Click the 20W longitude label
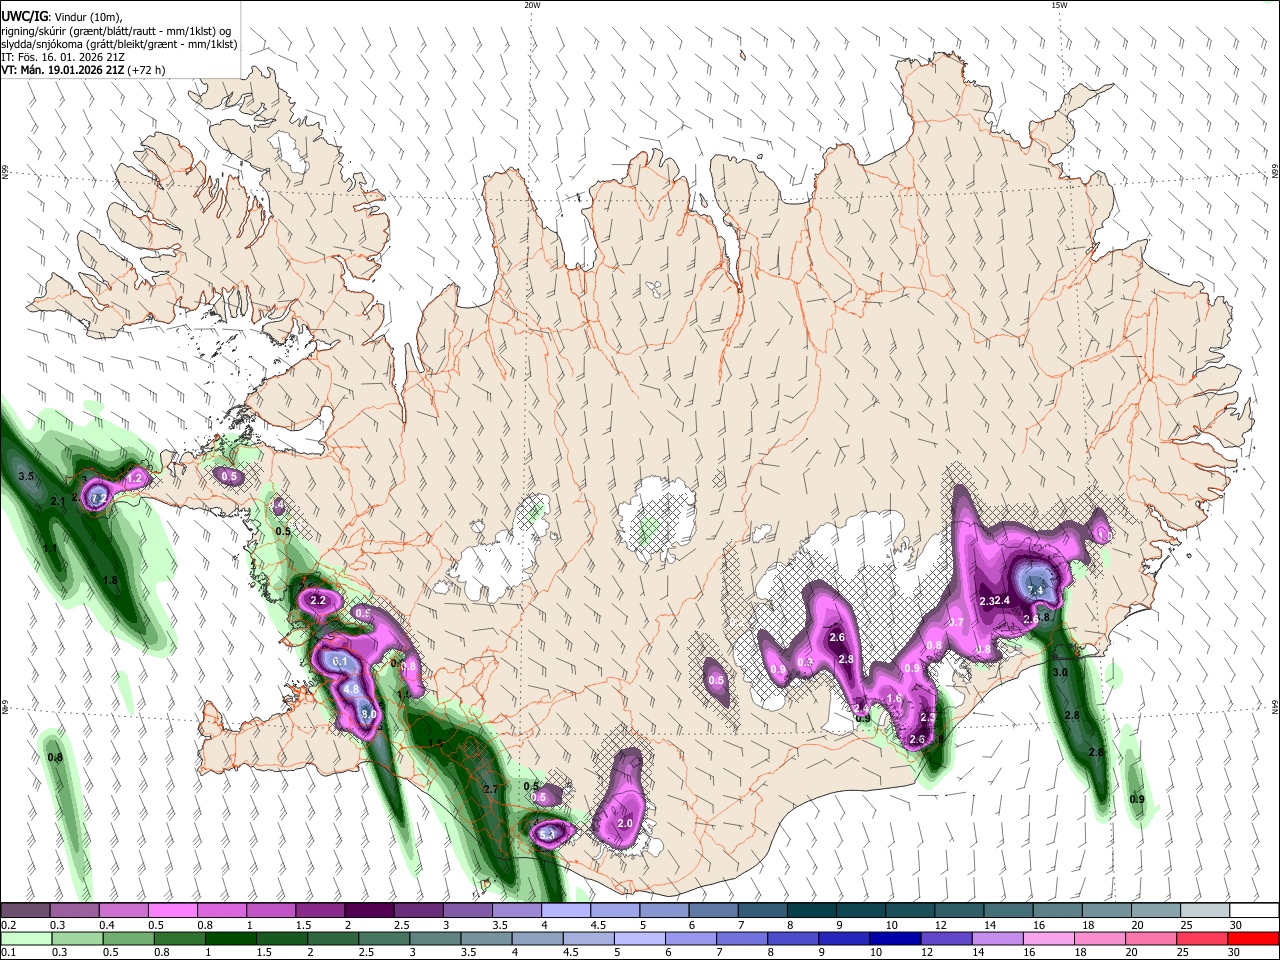Viewport: 1280px width, 960px height. 532,5
